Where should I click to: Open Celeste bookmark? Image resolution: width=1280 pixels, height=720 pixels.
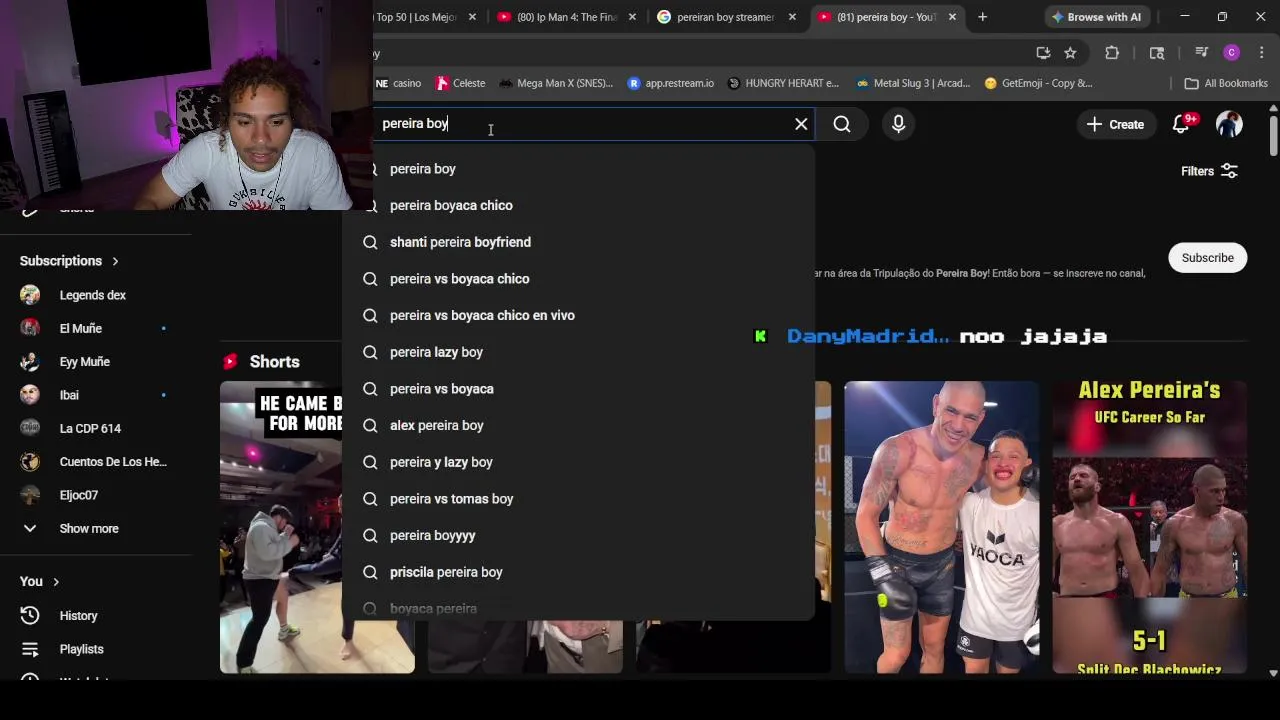click(460, 83)
